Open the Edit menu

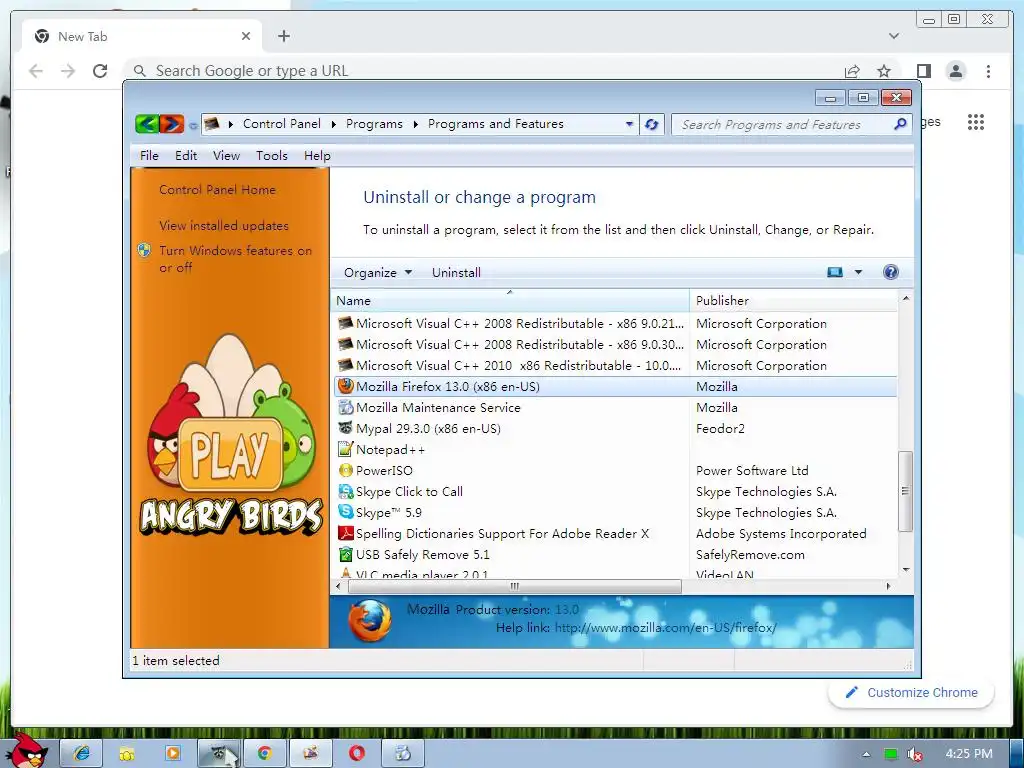[x=185, y=155]
